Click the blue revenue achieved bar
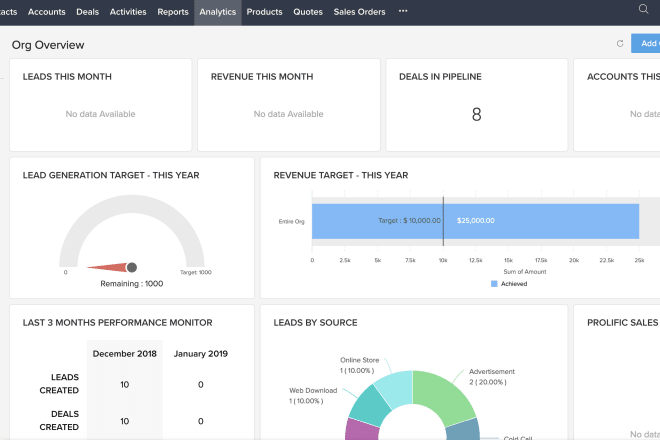This screenshot has width=660, height=440. pos(475,221)
